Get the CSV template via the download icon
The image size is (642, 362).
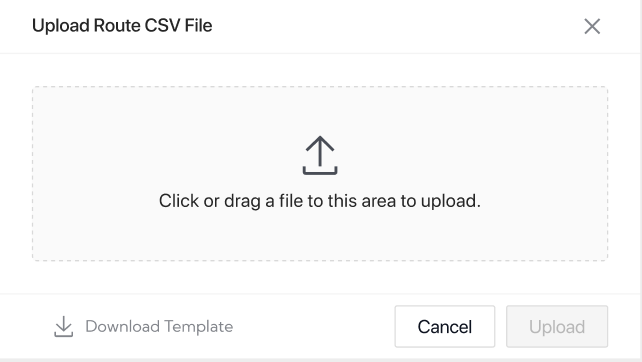click(x=63, y=326)
